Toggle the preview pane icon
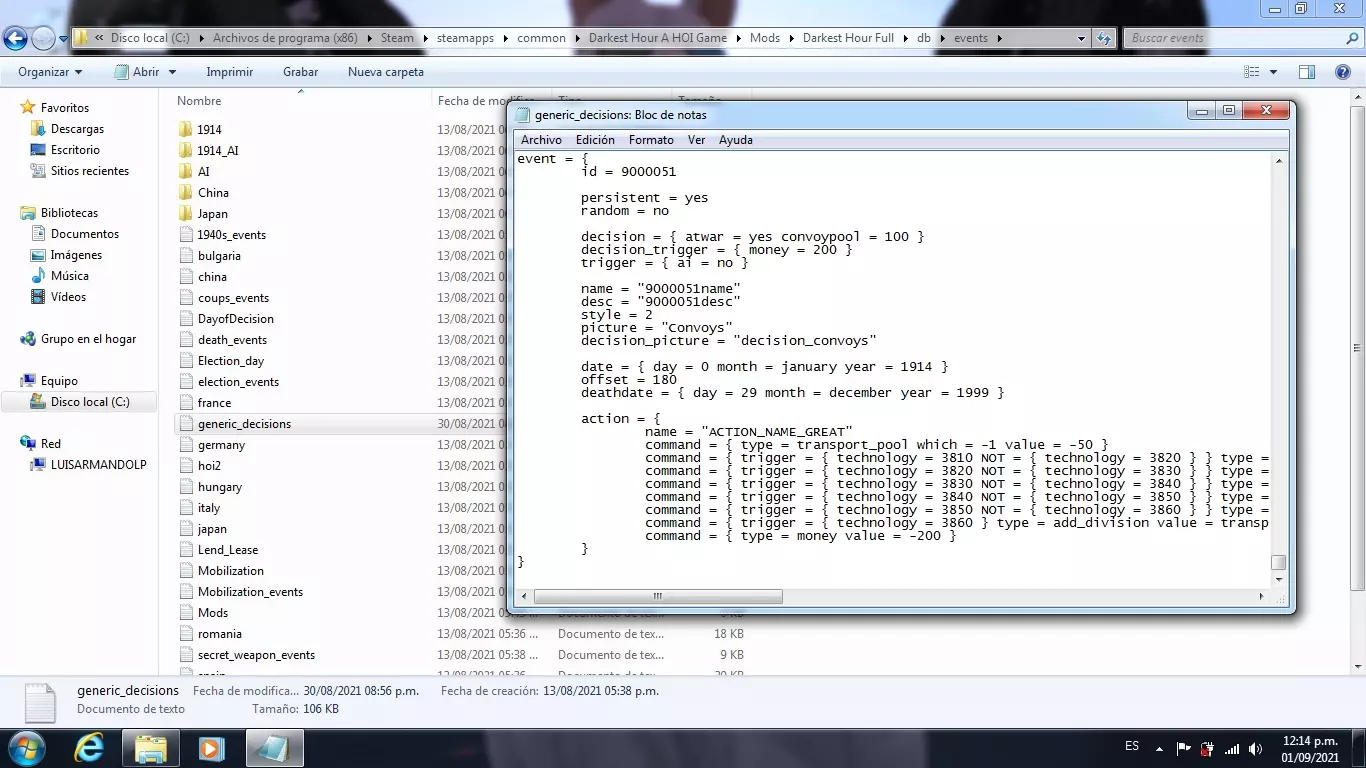Viewport: 1366px width, 768px height. point(1306,72)
